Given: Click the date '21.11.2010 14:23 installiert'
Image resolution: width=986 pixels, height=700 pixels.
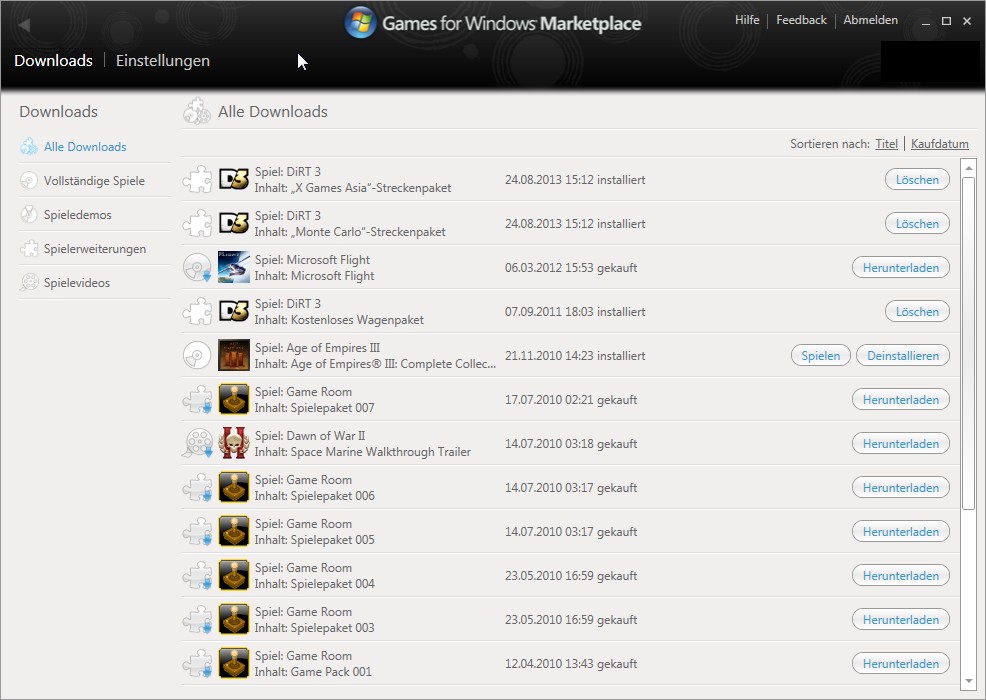Looking at the screenshot, I should (x=575, y=355).
